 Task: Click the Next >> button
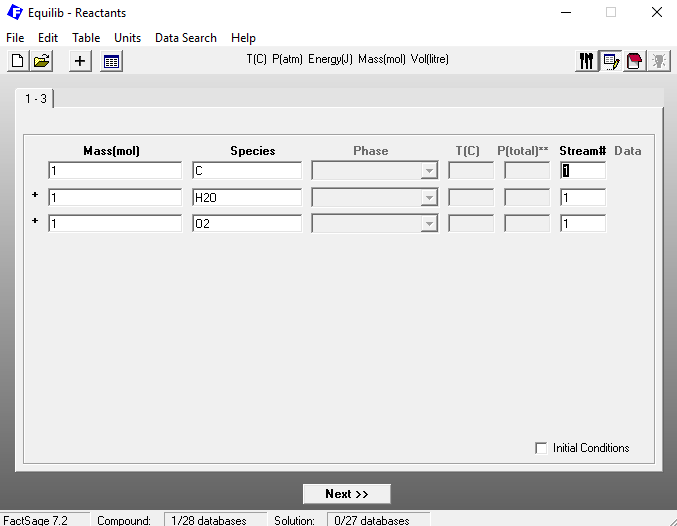[347, 494]
